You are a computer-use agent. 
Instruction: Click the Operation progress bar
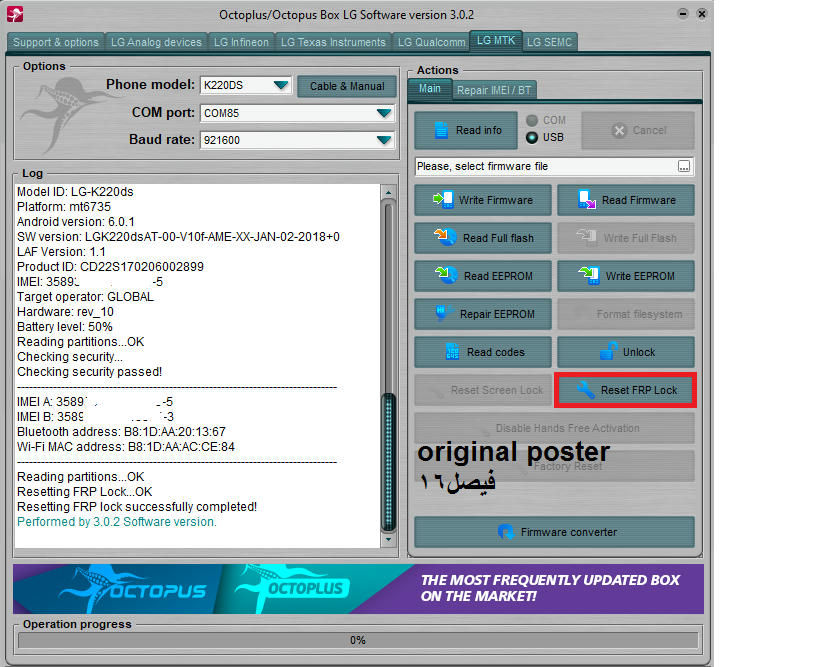358,640
